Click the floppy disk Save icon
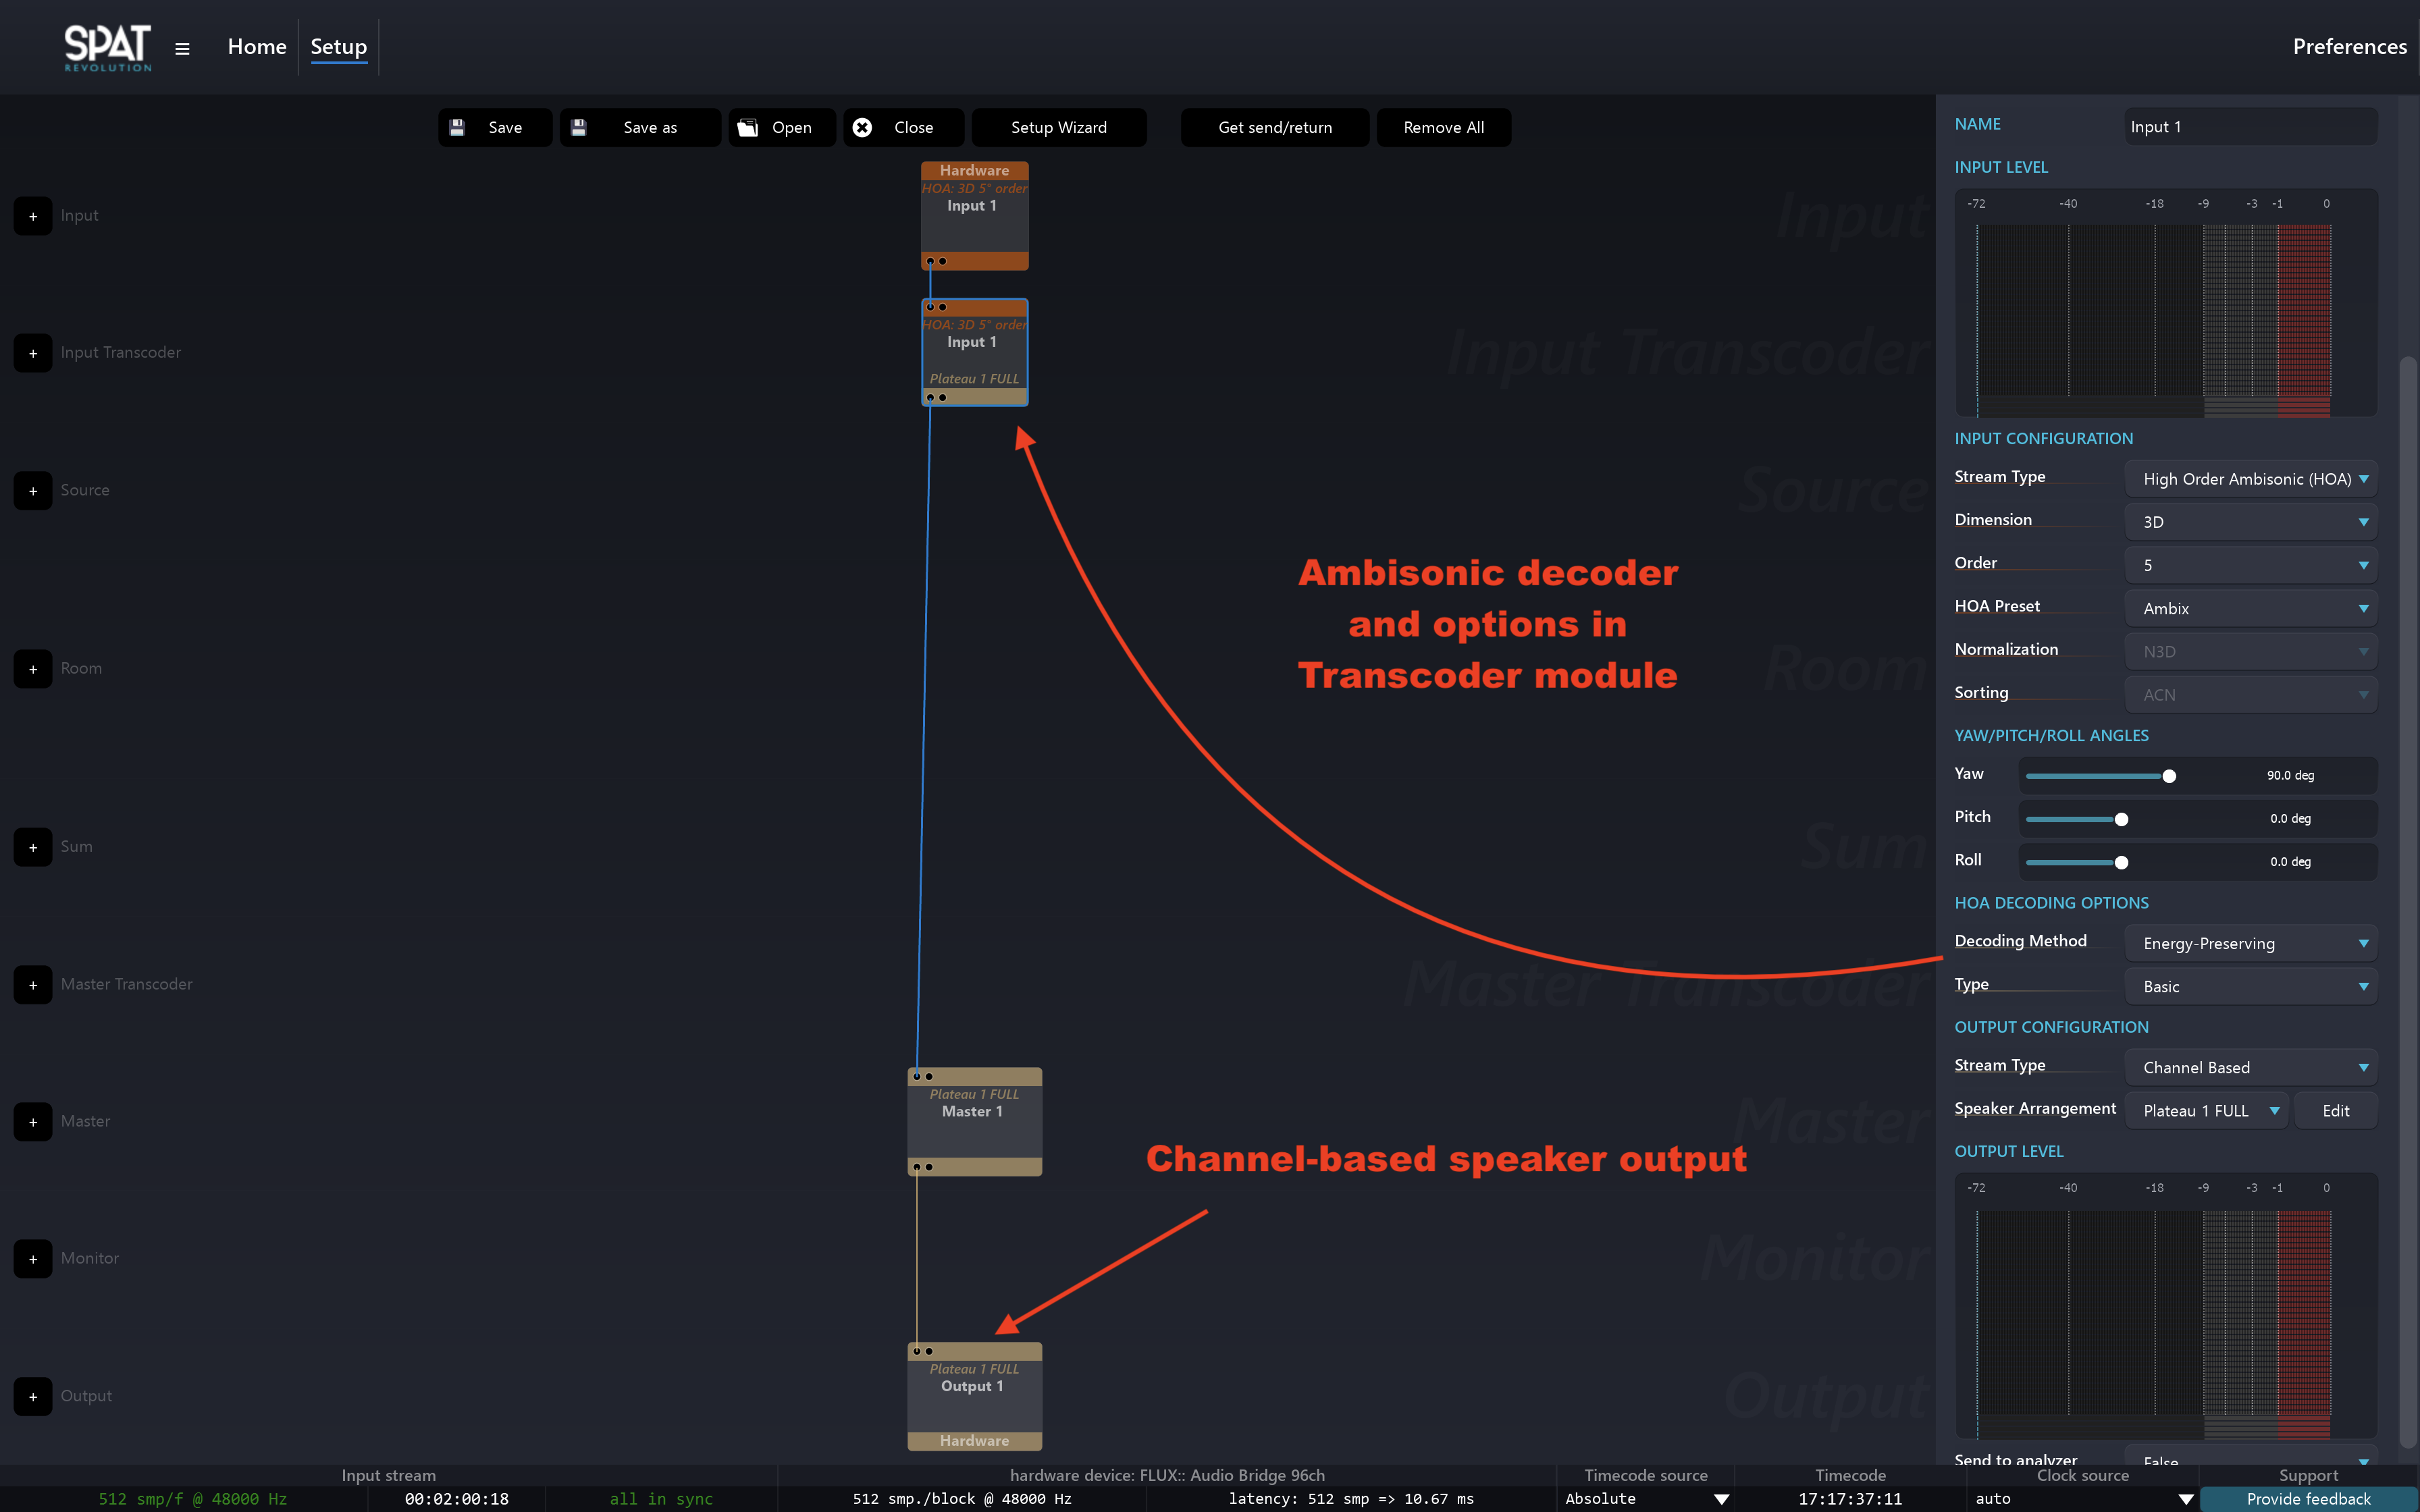The width and height of the screenshot is (2420, 1512). [457, 127]
